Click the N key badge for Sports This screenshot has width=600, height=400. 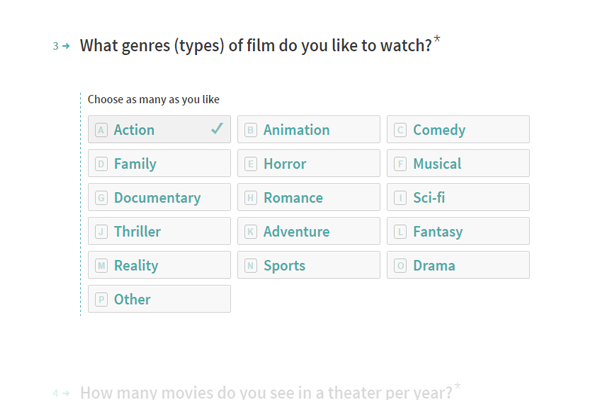click(x=251, y=265)
